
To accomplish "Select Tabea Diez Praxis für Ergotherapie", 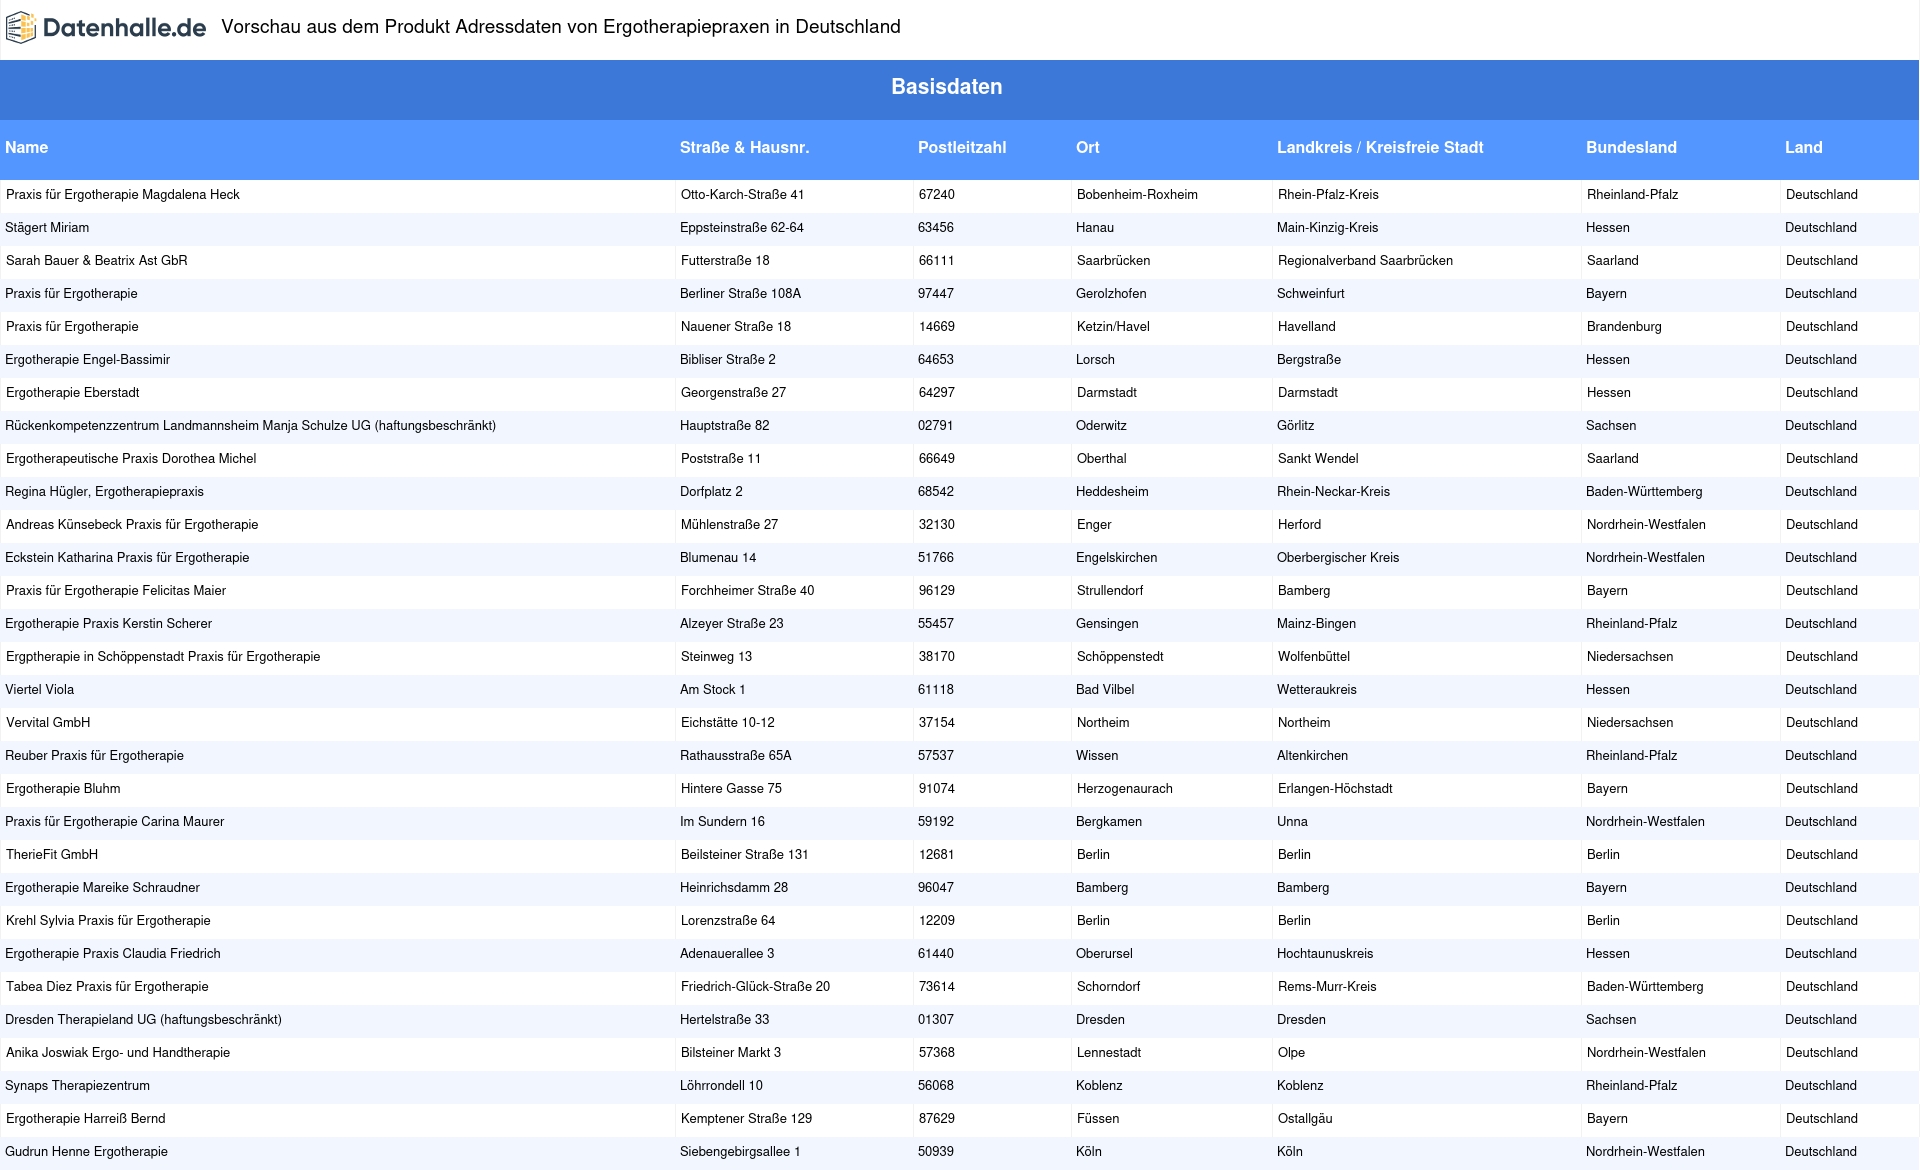I will [107, 987].
